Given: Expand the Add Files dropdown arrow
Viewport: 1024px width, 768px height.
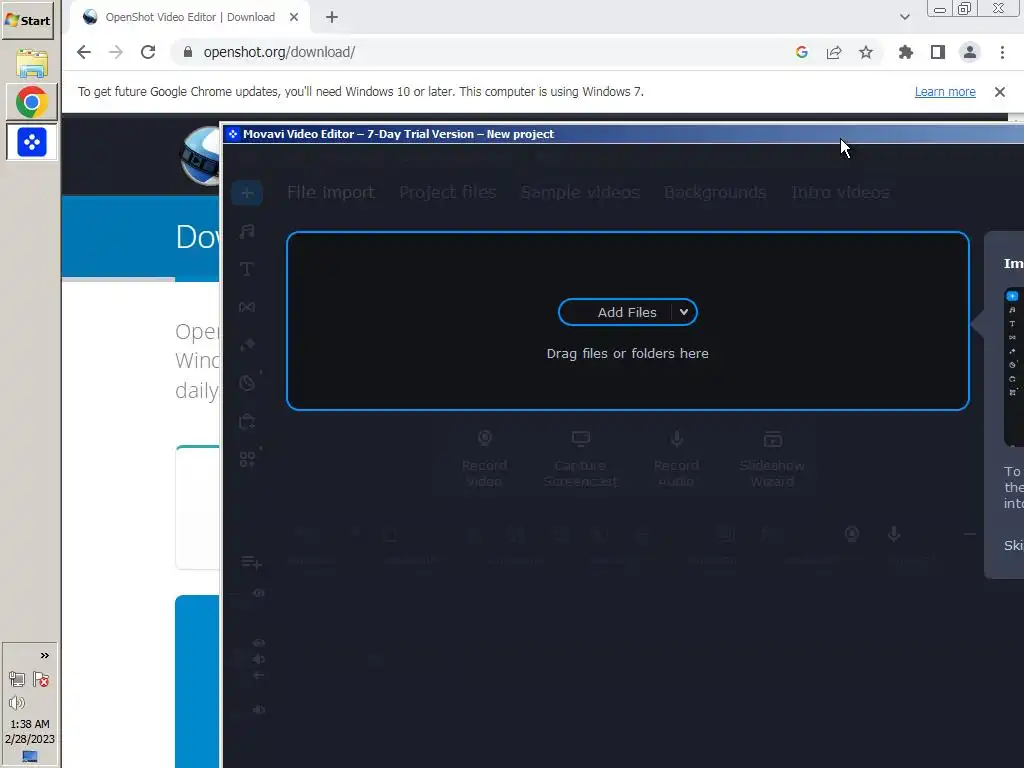Looking at the screenshot, I should [x=684, y=312].
